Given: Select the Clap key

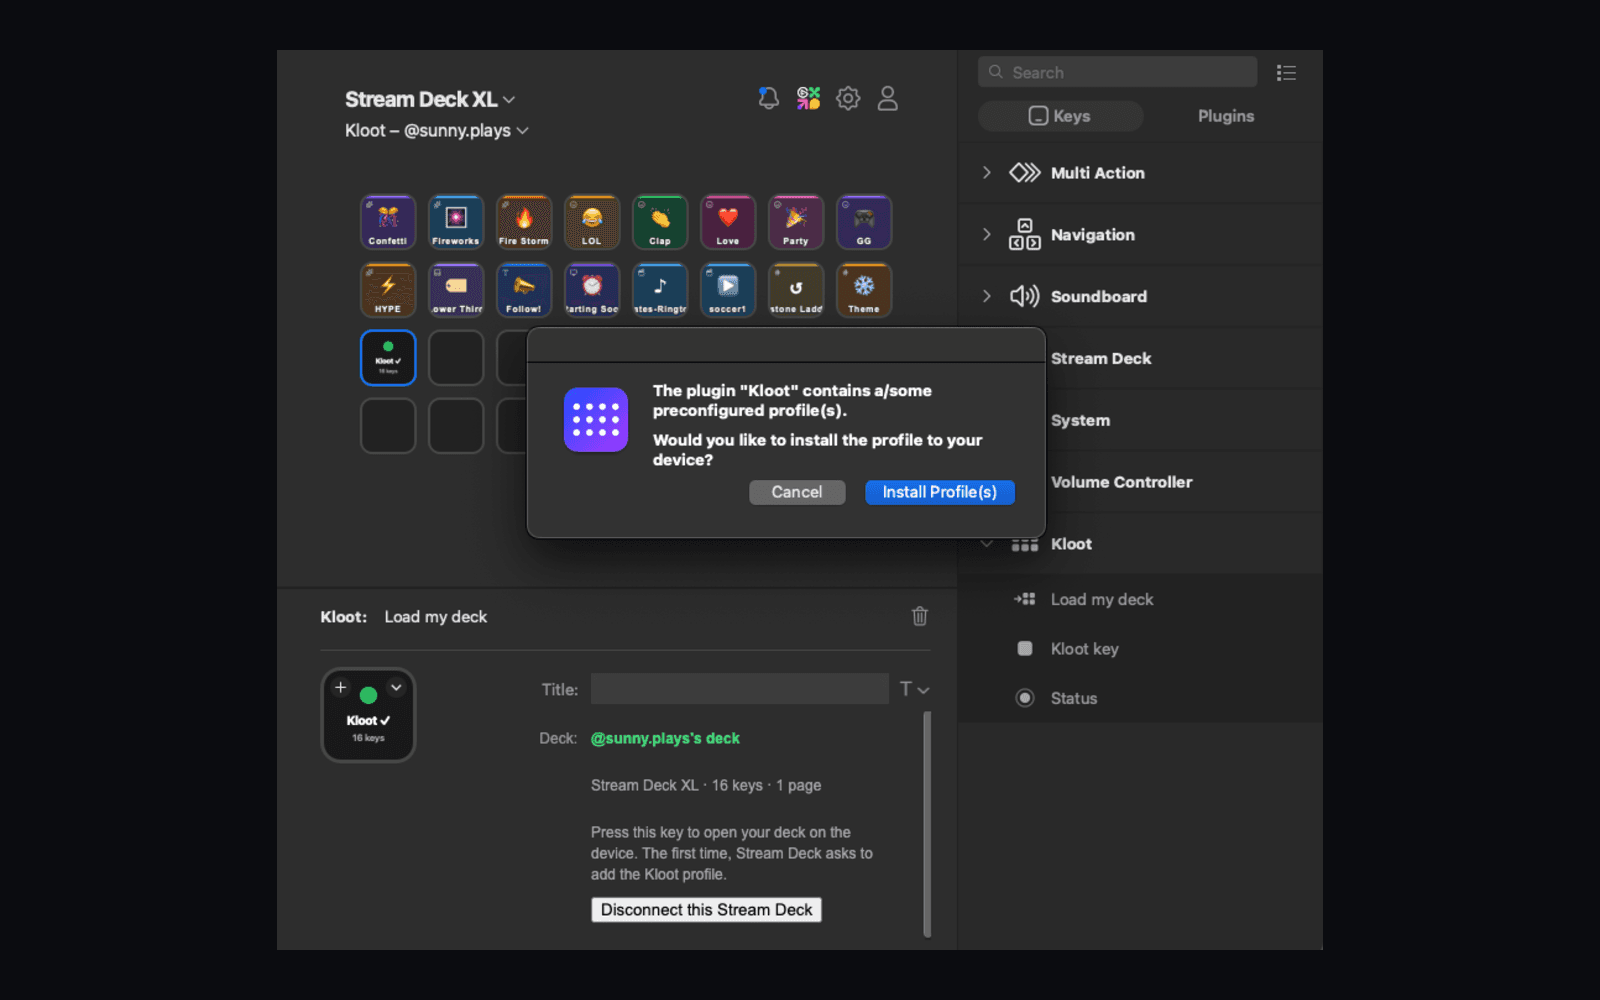Looking at the screenshot, I should [x=660, y=222].
